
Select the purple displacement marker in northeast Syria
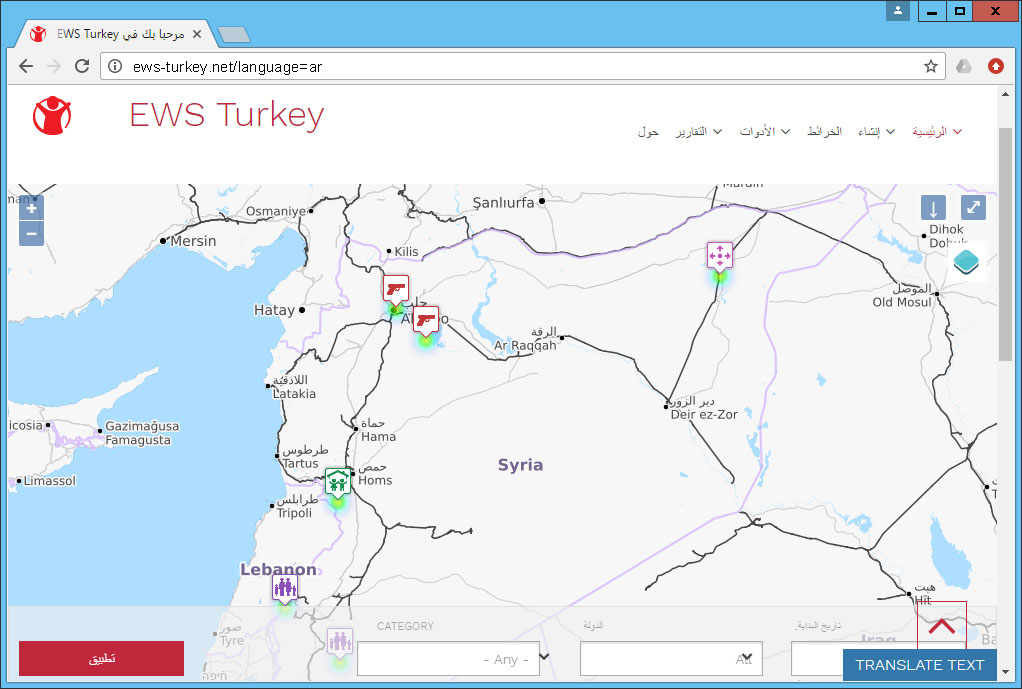tap(719, 256)
